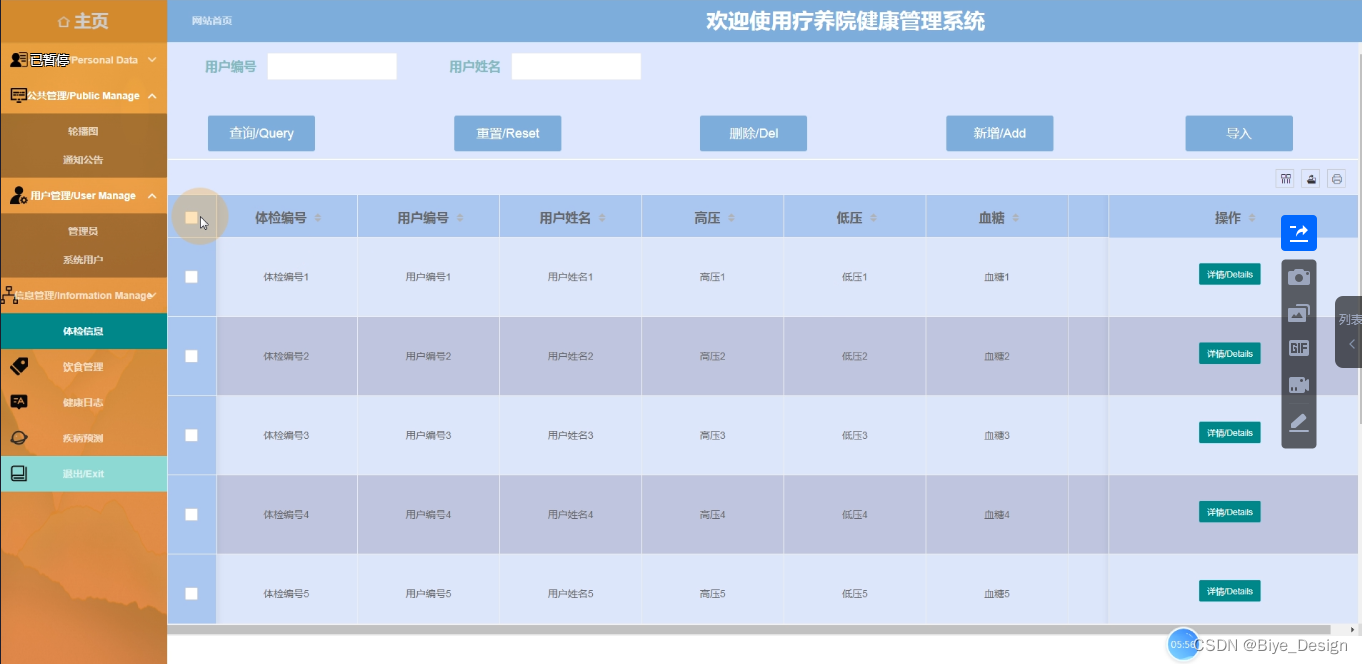The image size is (1362, 664).
Task: Click the 删除/Del button
Action: [753, 133]
